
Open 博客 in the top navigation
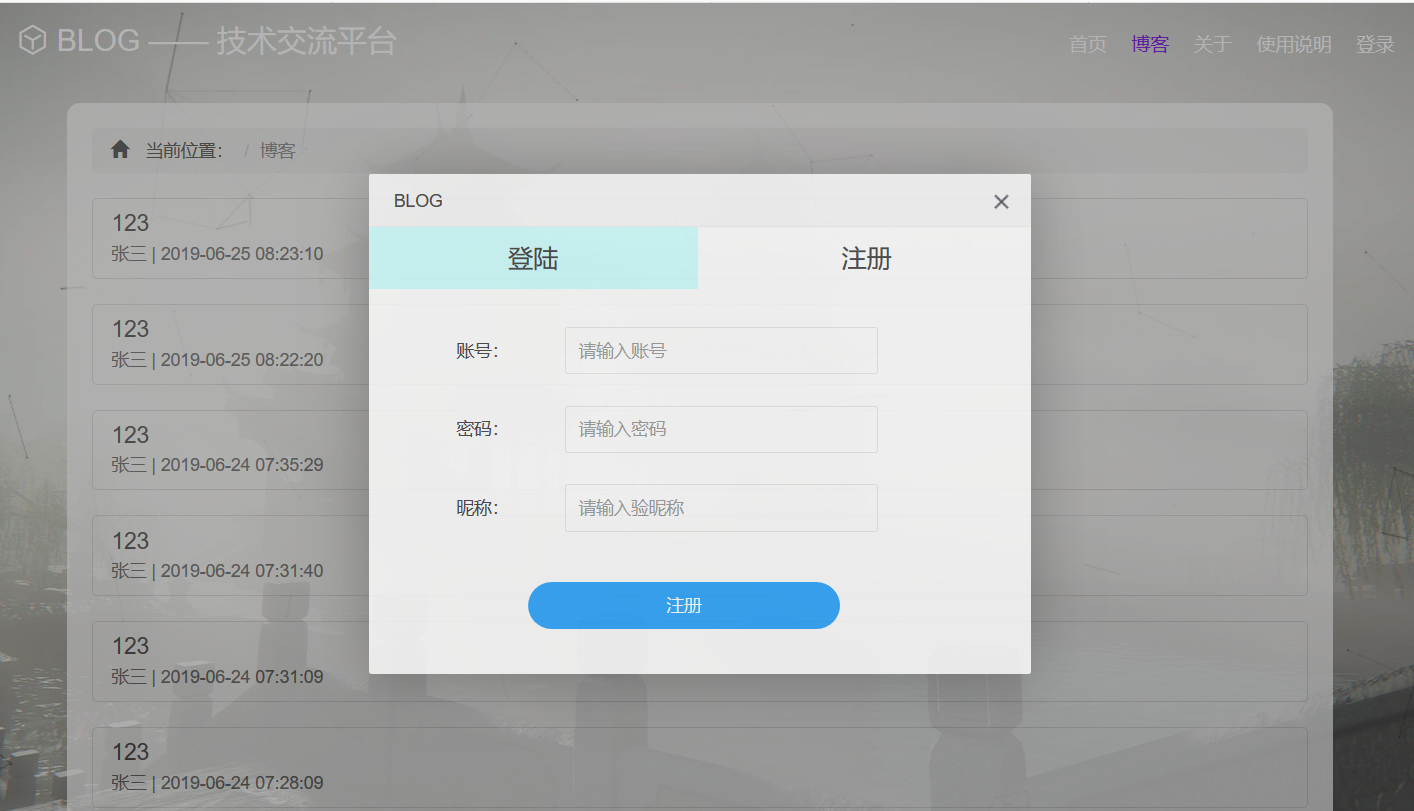1150,45
